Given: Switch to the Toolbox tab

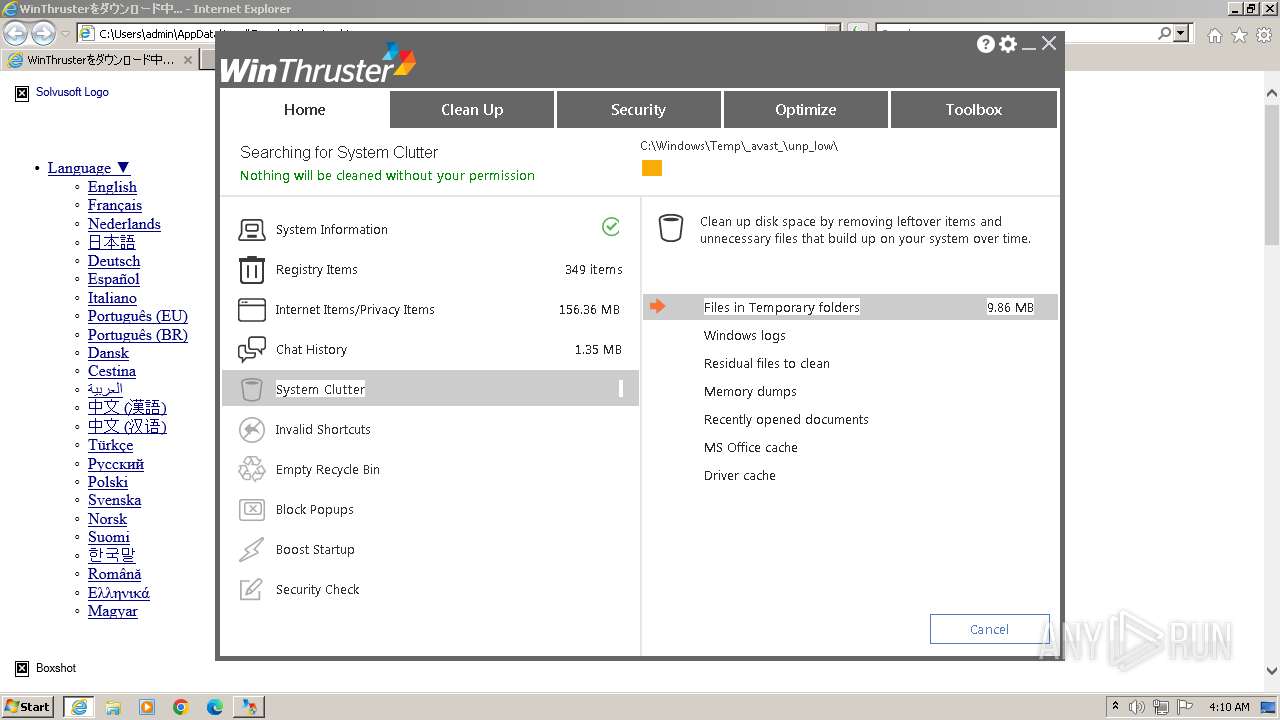Looking at the screenshot, I should (973, 109).
